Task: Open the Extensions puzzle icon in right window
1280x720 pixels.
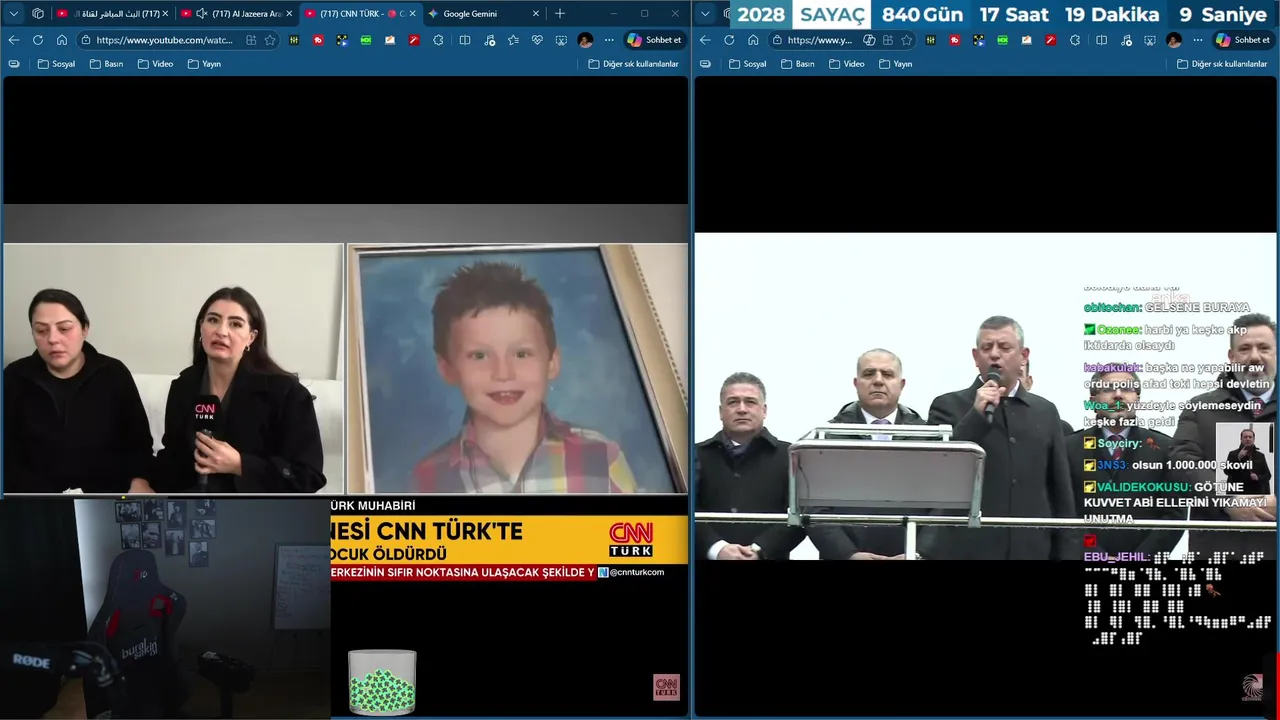Action: tap(1074, 40)
